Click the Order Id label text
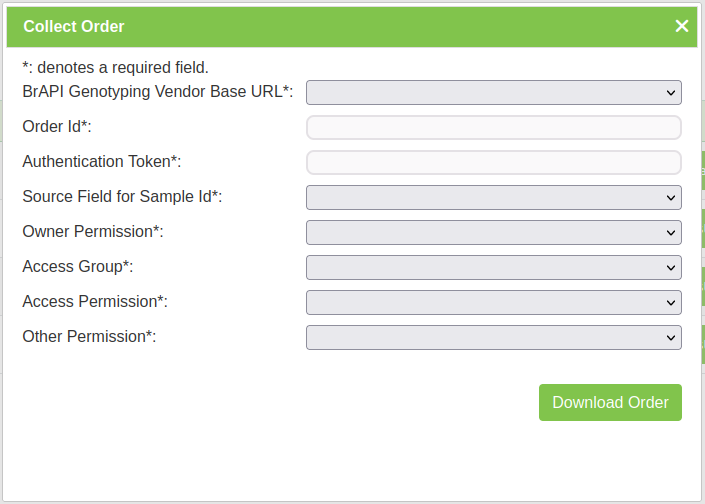Viewport: 705px width, 504px height. tap(57, 127)
